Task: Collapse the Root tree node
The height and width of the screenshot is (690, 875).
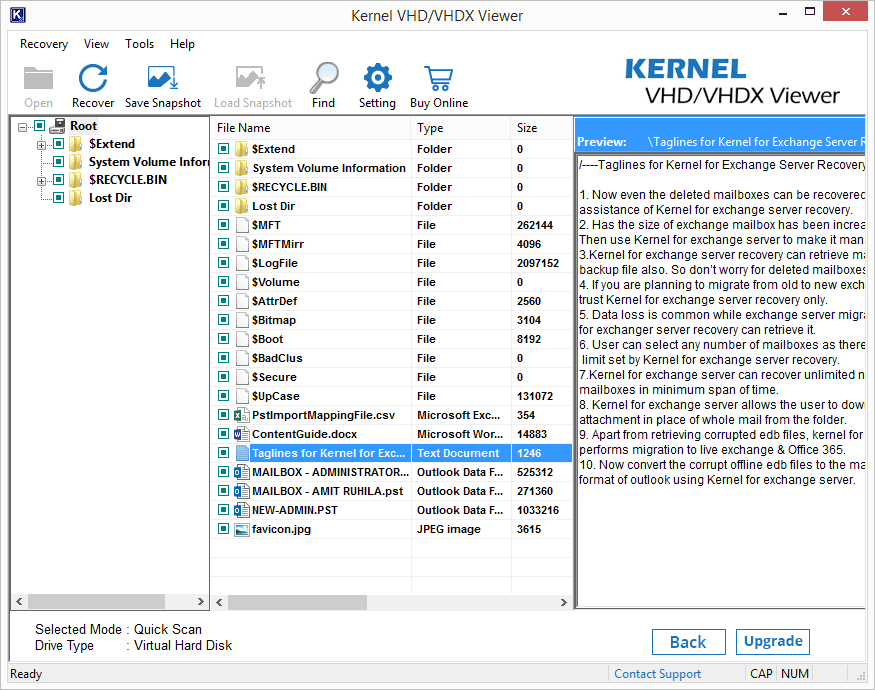Action: tap(23, 126)
